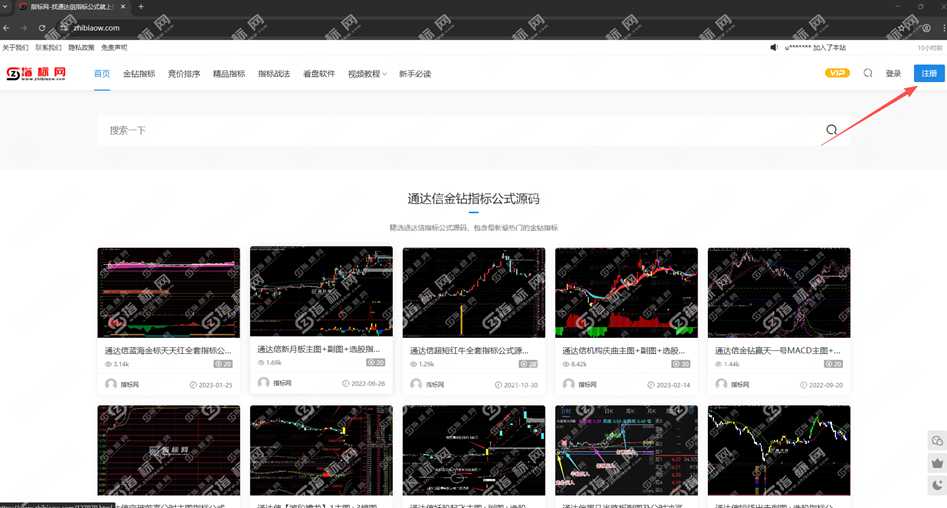Screen dimensions: 947x508
Task: Toggle dark mode with moon icon
Action: point(937,485)
